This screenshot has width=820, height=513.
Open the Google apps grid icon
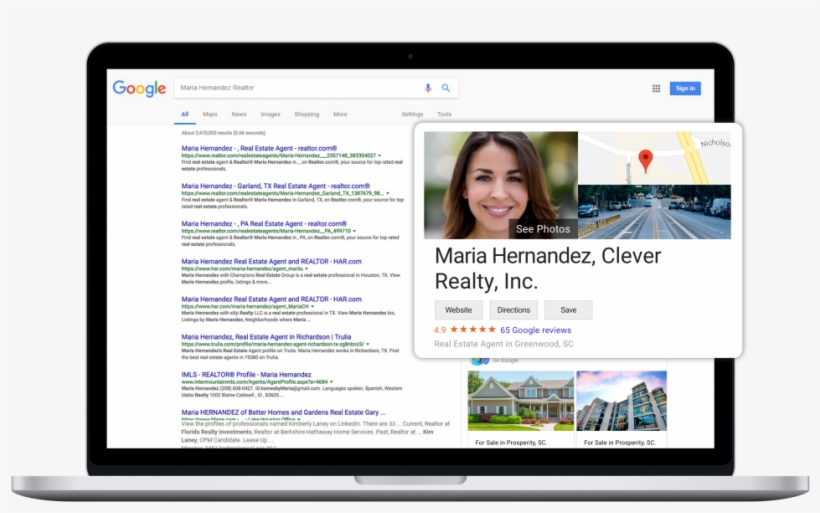coord(656,88)
